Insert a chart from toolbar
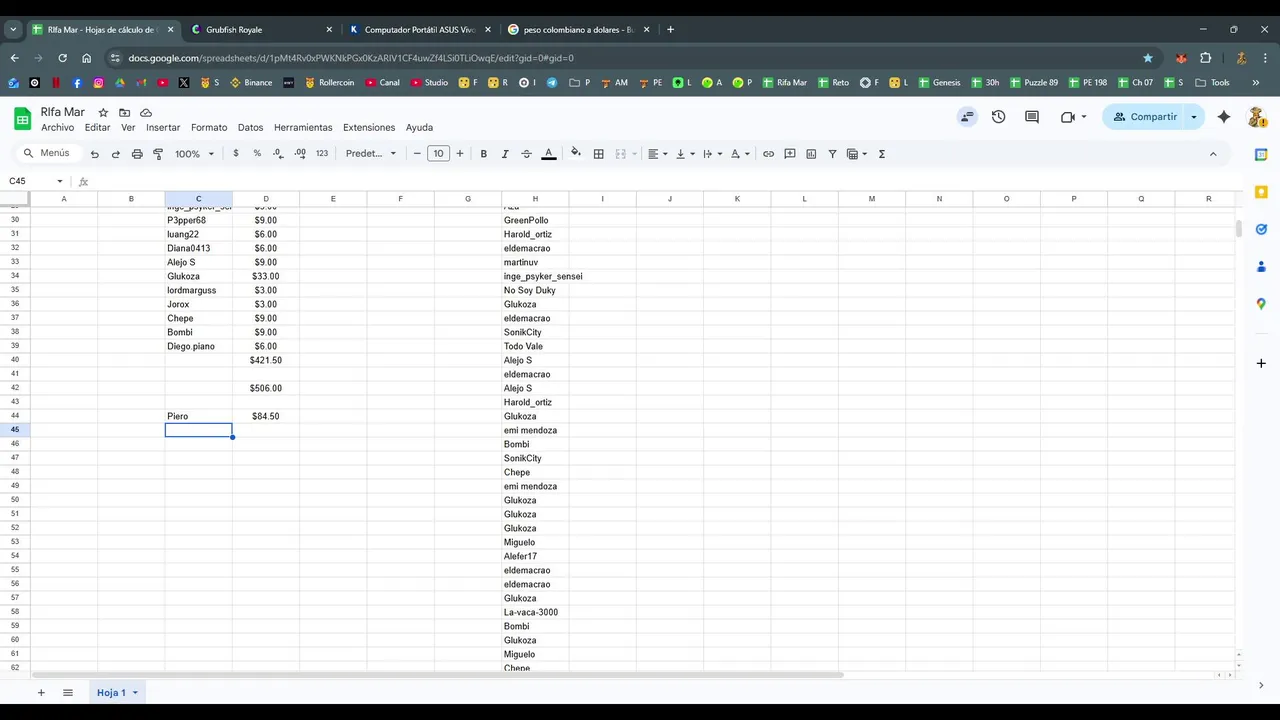This screenshot has height=720, width=1280. tap(811, 154)
